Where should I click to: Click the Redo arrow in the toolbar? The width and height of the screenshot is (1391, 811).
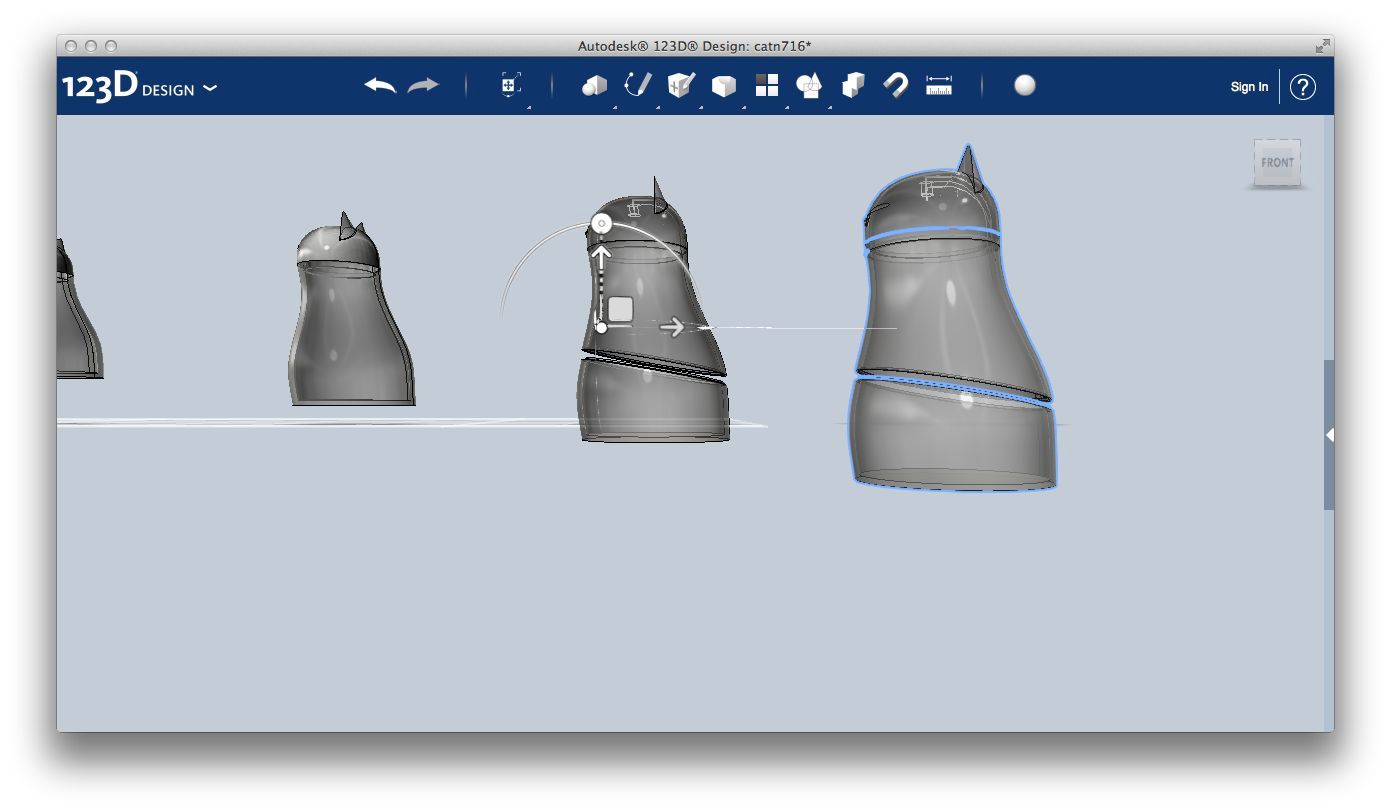coord(423,86)
